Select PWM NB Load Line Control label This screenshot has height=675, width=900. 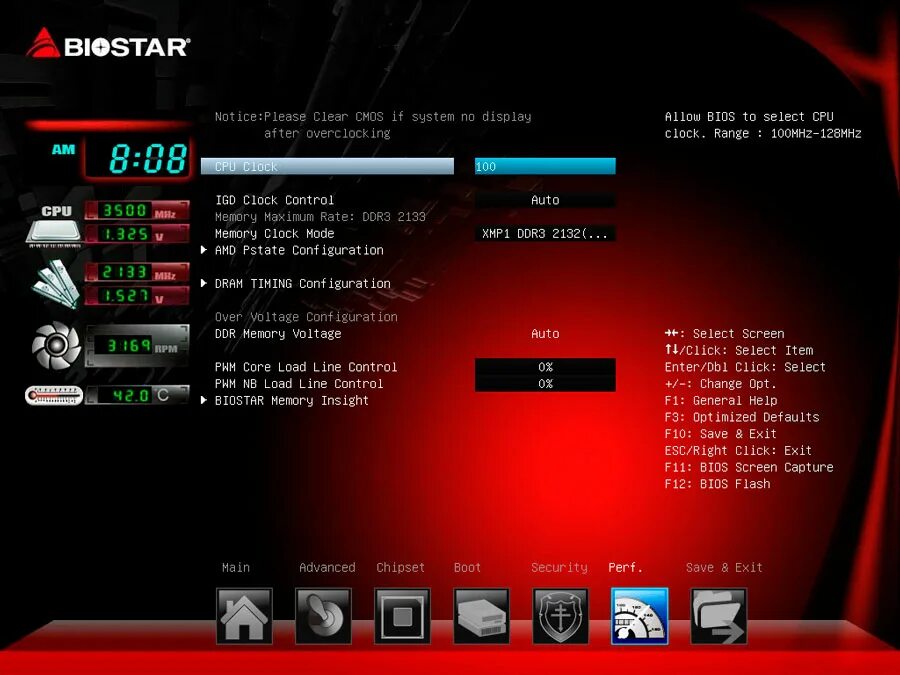299,383
